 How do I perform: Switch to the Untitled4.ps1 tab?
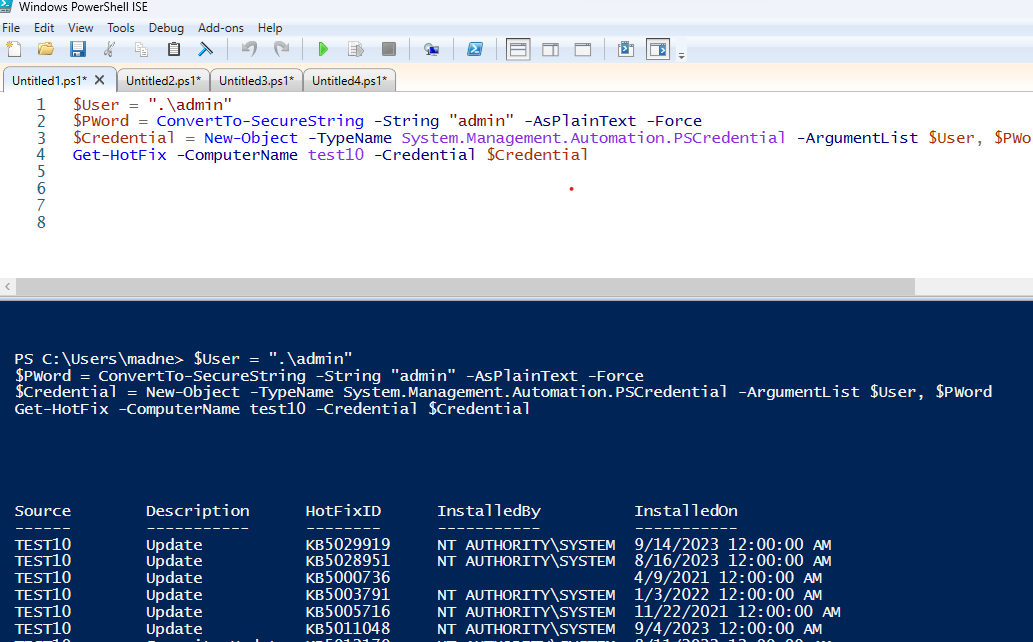[349, 80]
